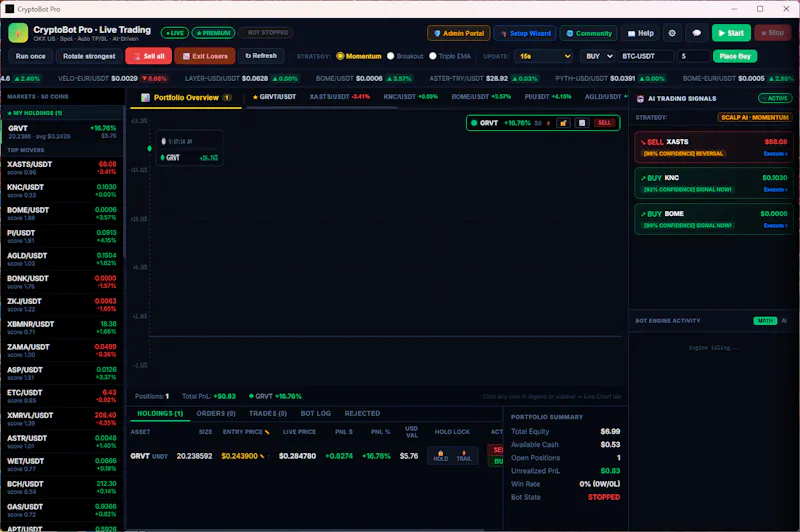Select the Breakout strategy radio
This screenshot has width=800, height=532.
tap(391, 56)
